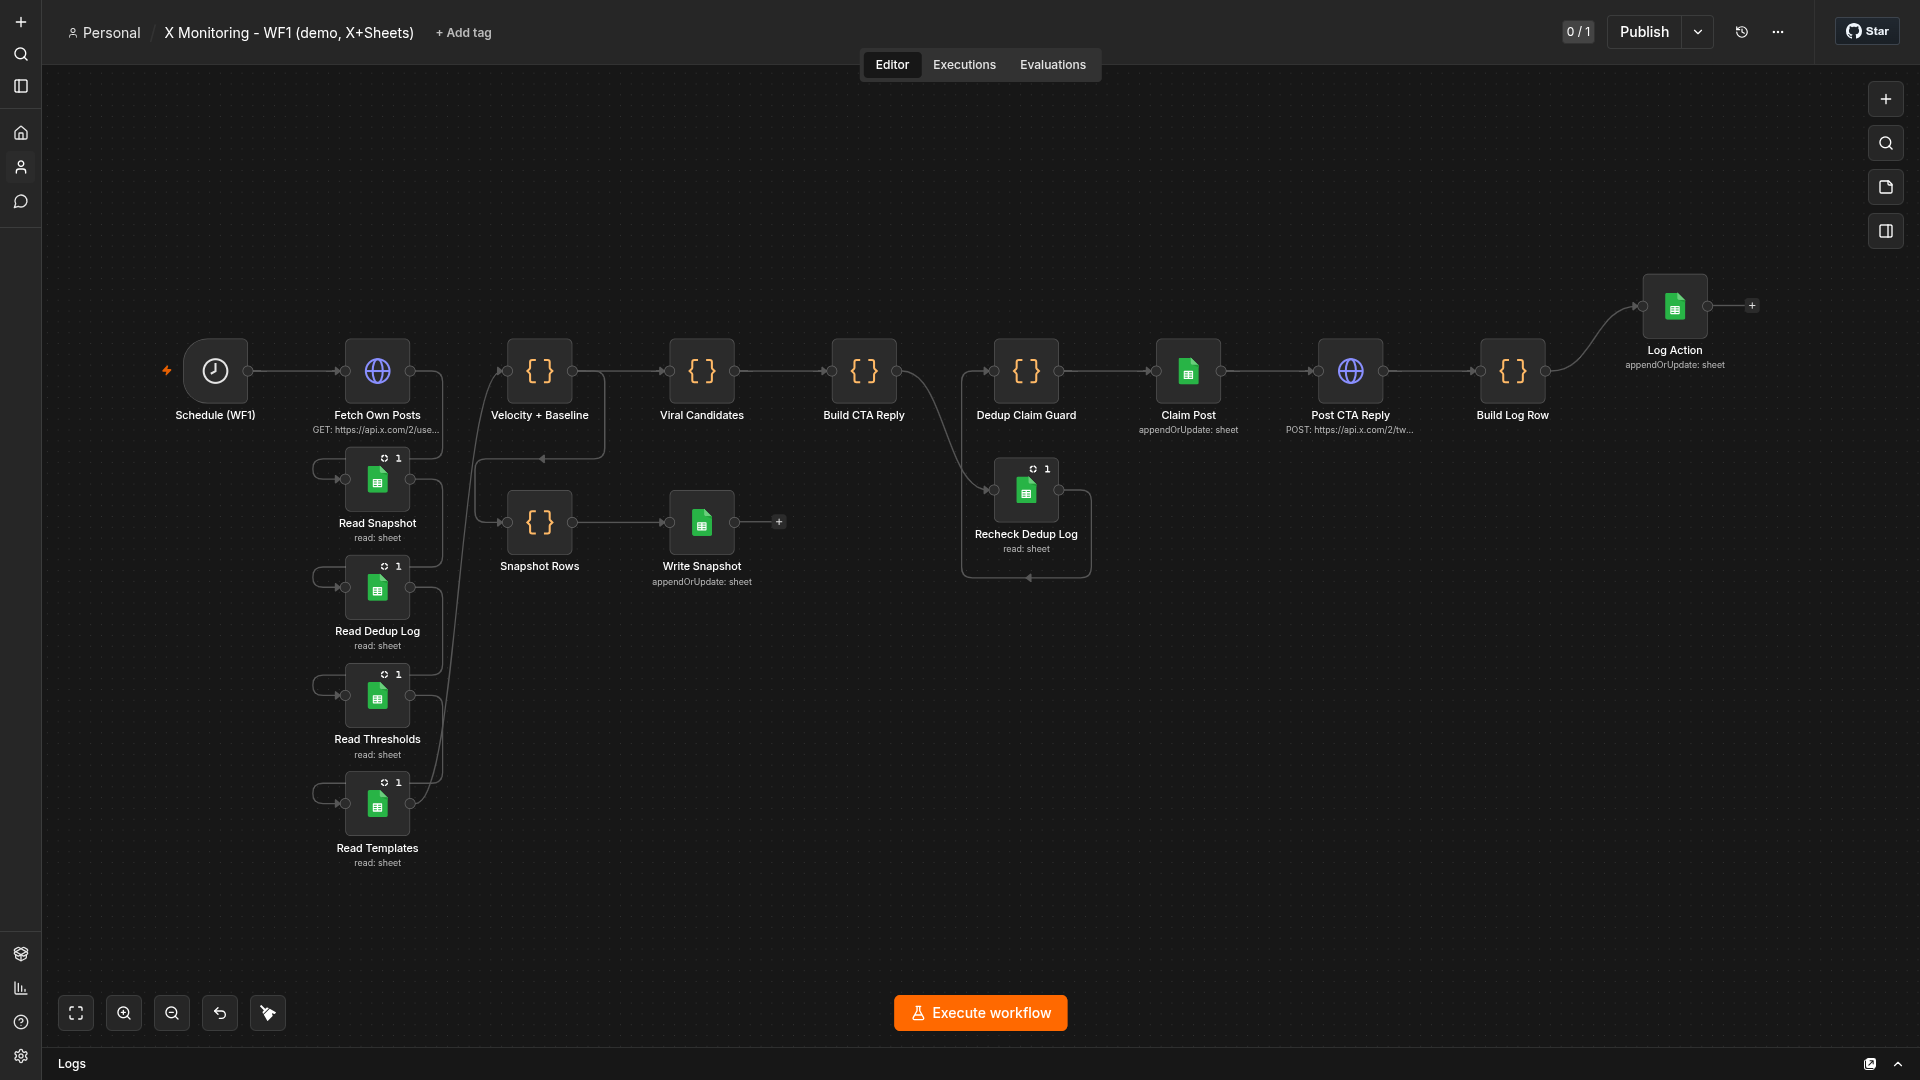Screen dimensions: 1920x1080
Task: Open the add node panel button
Action: (x=1886, y=99)
